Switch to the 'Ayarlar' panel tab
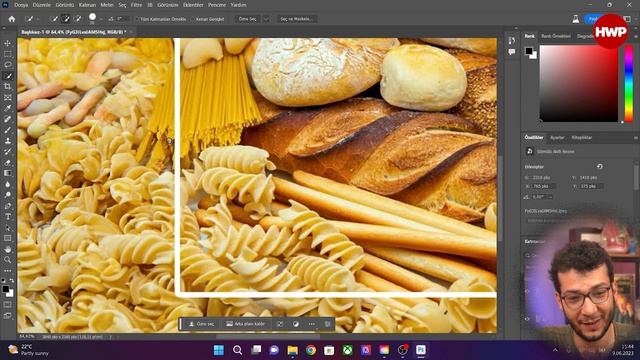Image resolution: width=640 pixels, height=360 pixels. (557, 138)
